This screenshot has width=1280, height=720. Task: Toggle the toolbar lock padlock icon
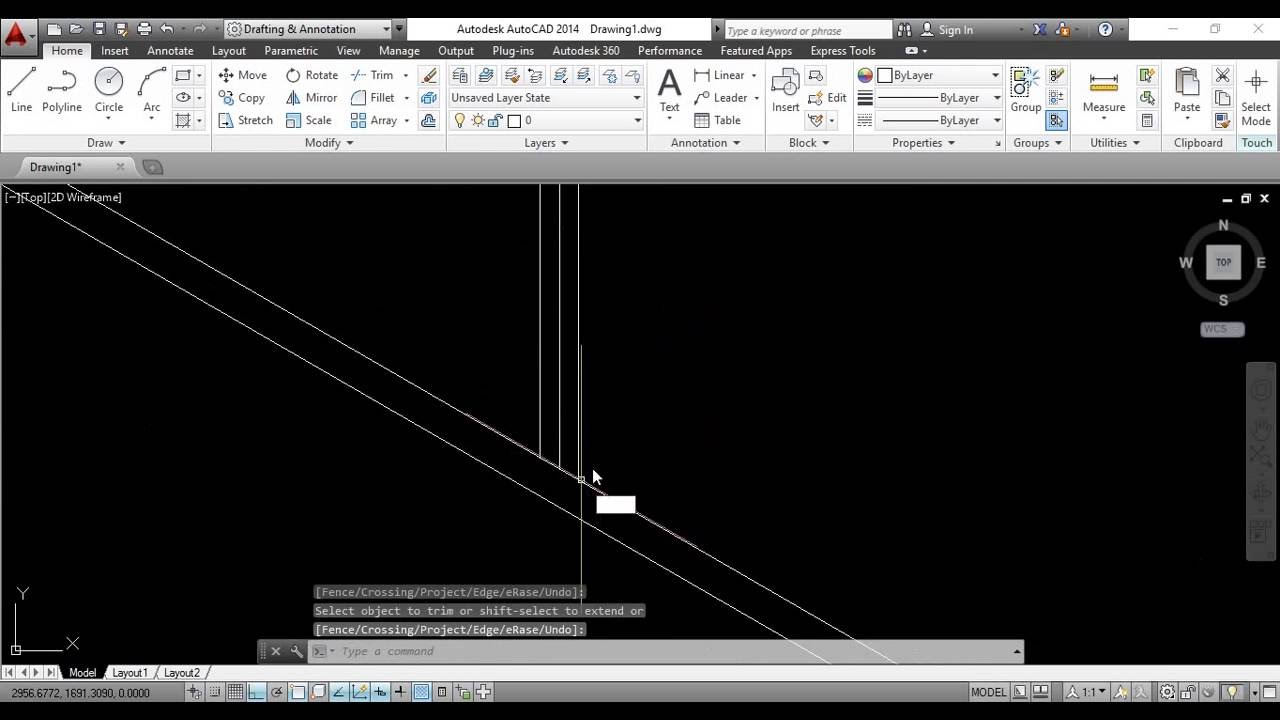pyautogui.click(x=1189, y=692)
